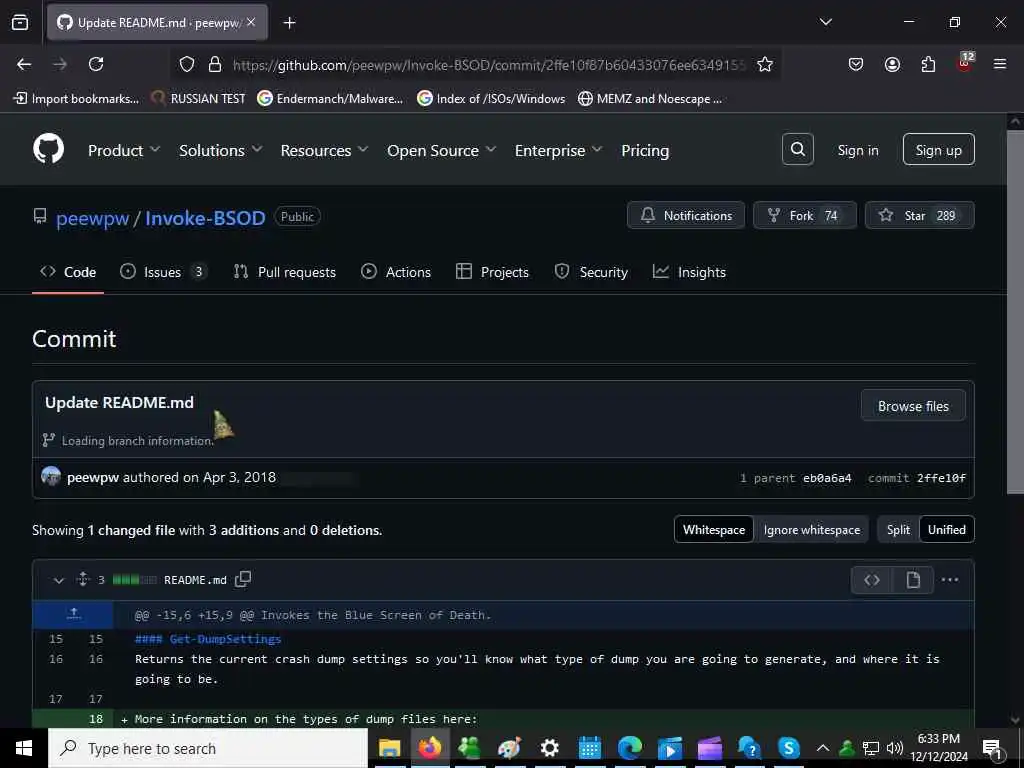Click the GitHub search magnifier button

[797, 150]
